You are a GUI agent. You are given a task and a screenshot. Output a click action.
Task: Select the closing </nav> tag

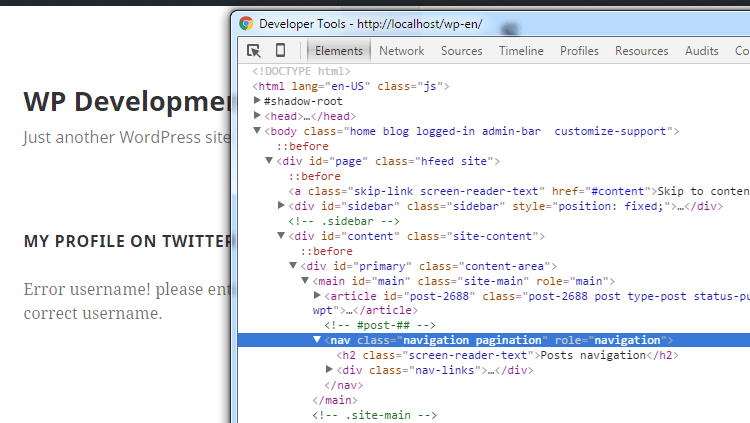343,385
